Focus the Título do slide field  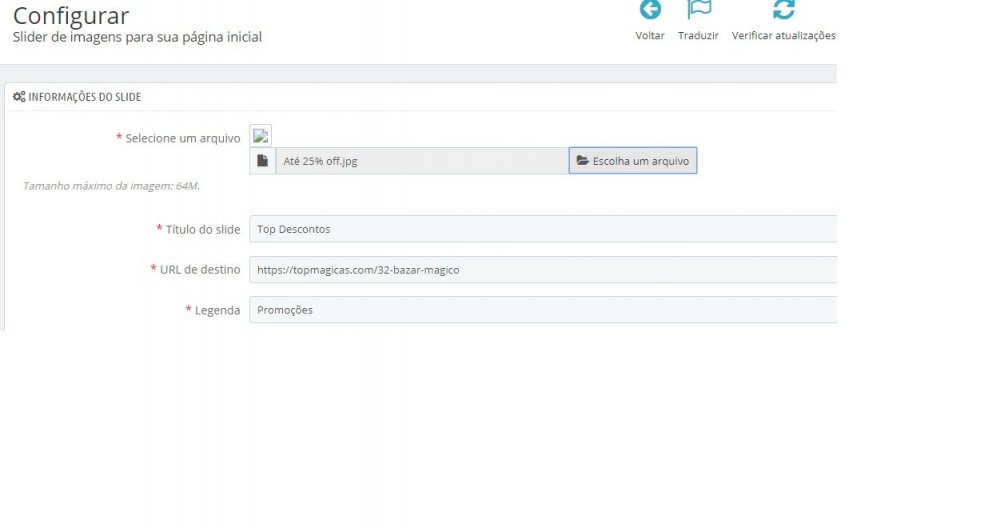[543, 229]
